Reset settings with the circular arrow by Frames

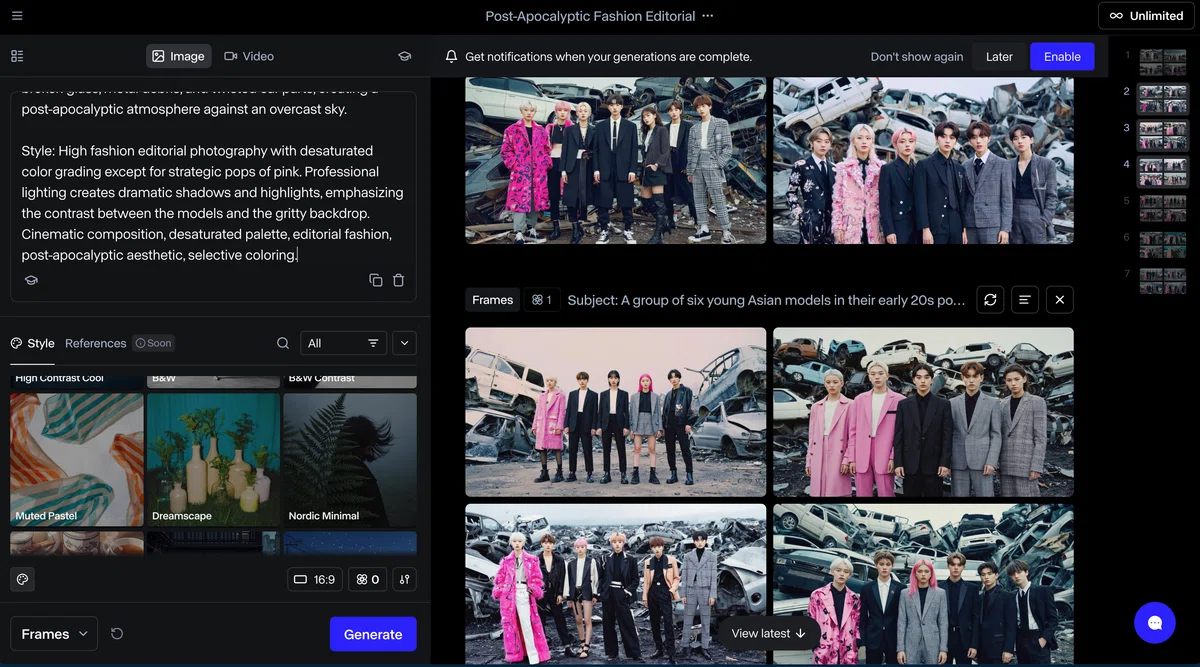point(117,634)
